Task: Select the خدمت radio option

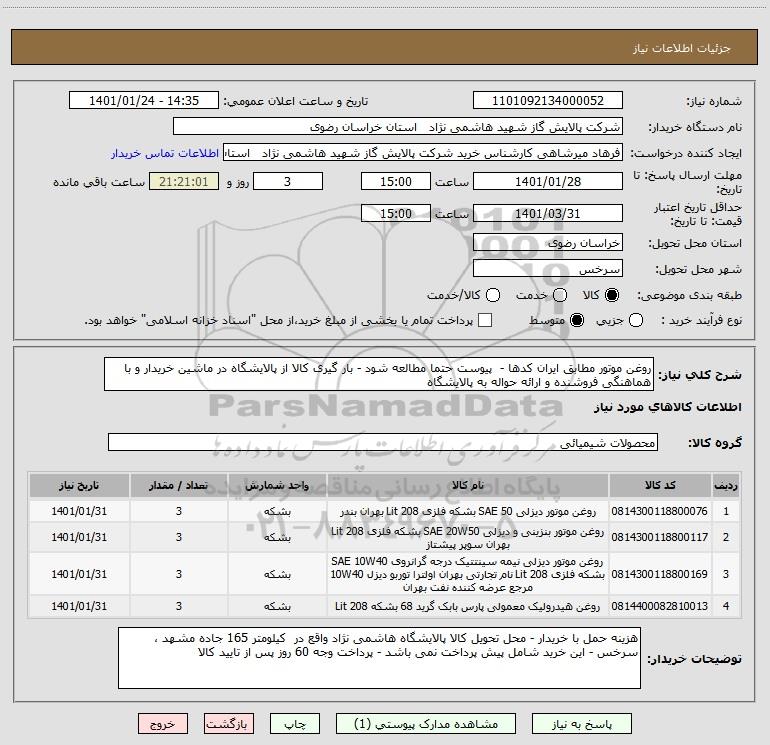Action: pyautogui.click(x=560, y=295)
